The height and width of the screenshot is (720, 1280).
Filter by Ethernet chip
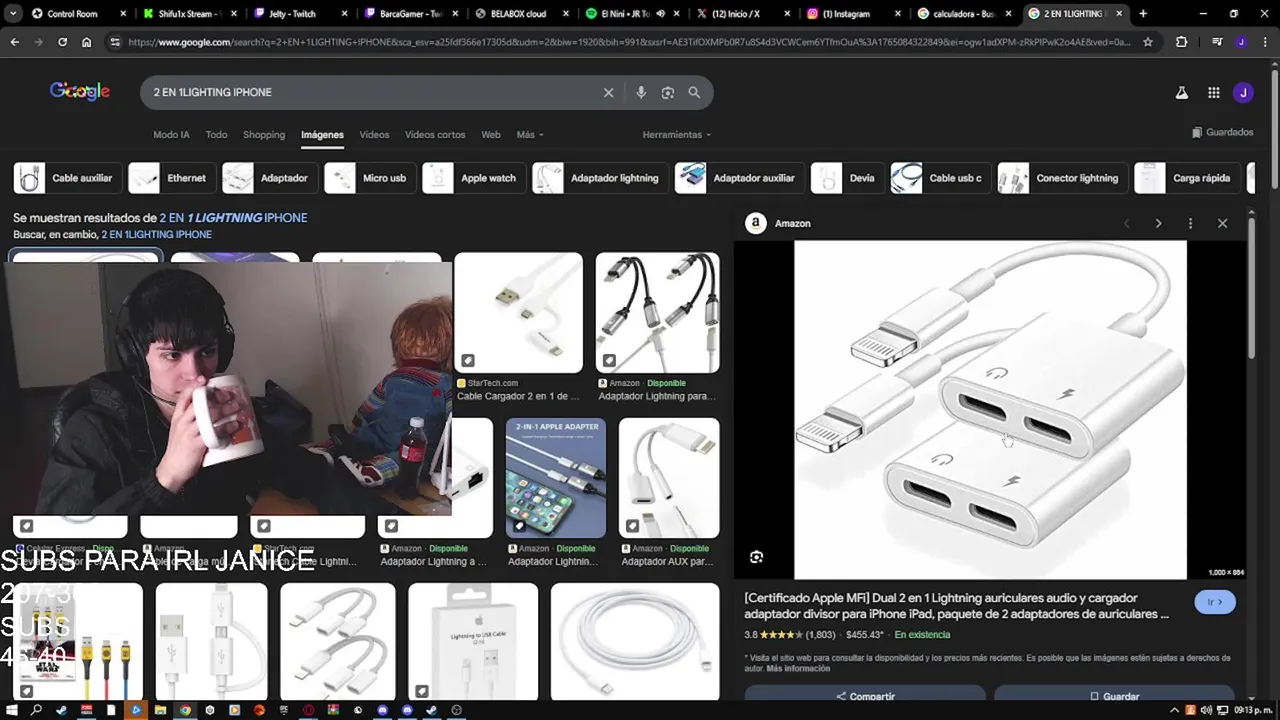click(x=171, y=178)
